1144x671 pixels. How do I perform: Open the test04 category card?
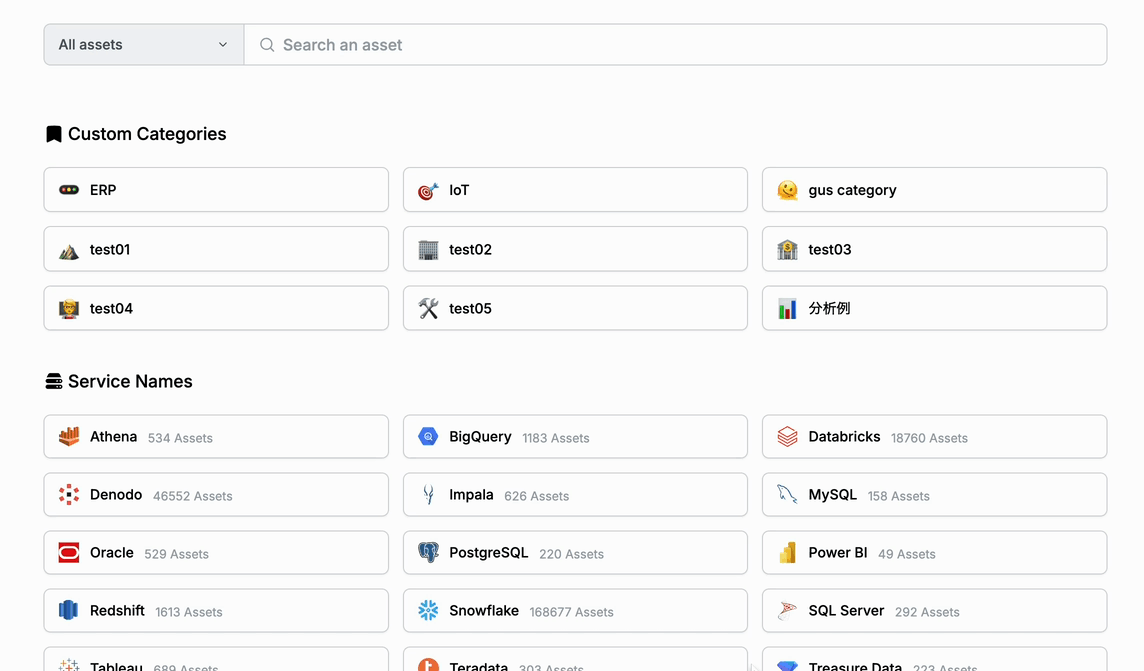tap(216, 308)
